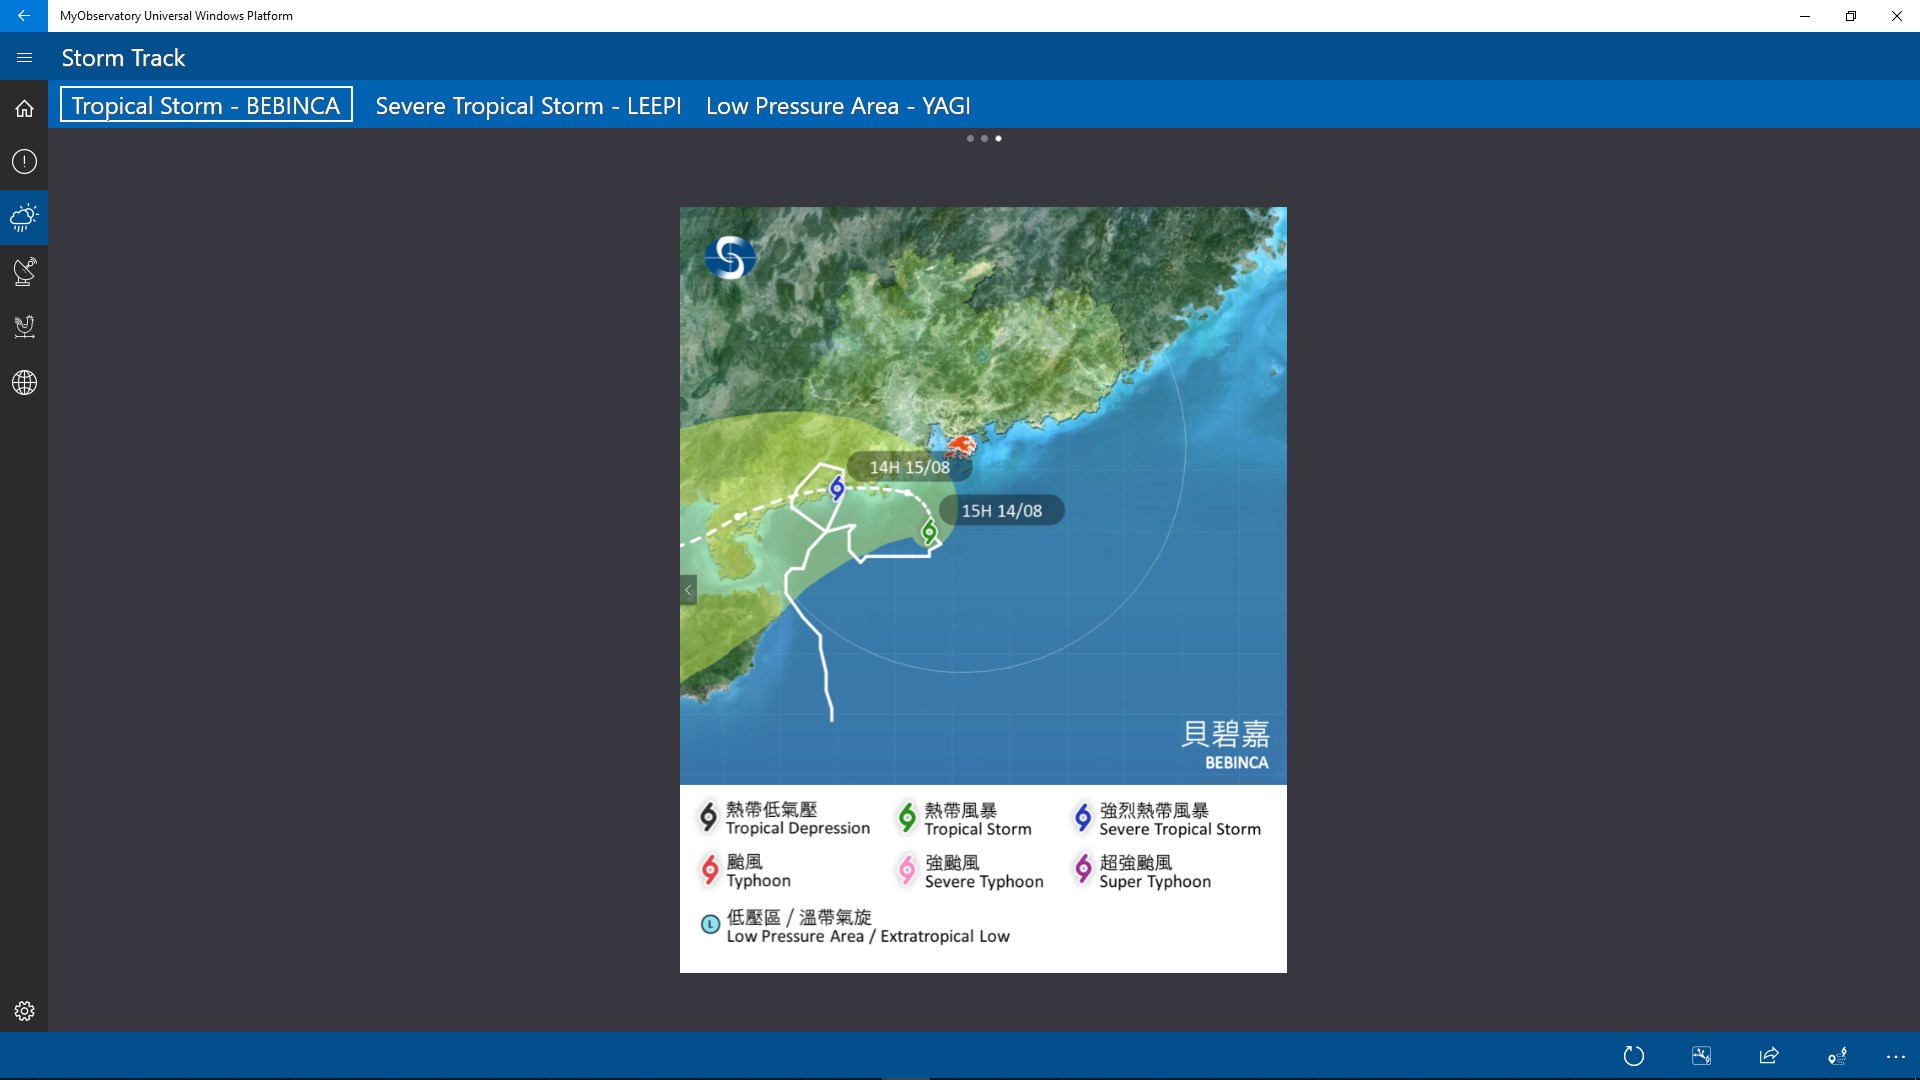Switch to Low Pressure Area - YAGI tab
Image resolution: width=1920 pixels, height=1080 pixels.
click(838, 106)
